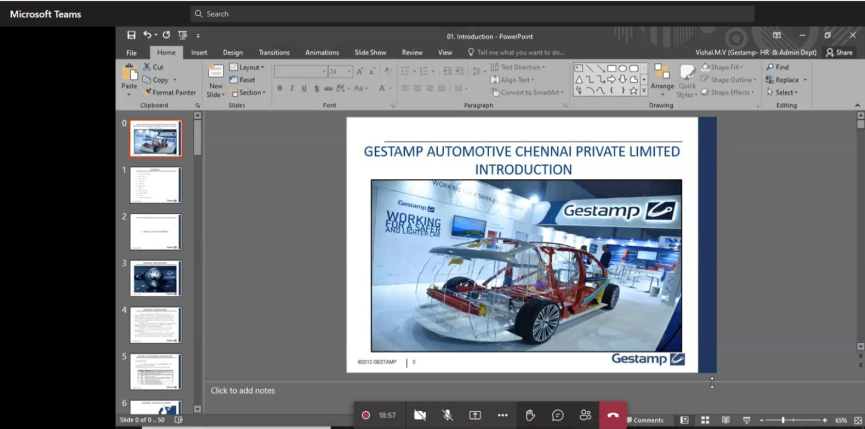The height and width of the screenshot is (429, 865).
Task: Switch to the Animations tab
Action: [322, 53]
